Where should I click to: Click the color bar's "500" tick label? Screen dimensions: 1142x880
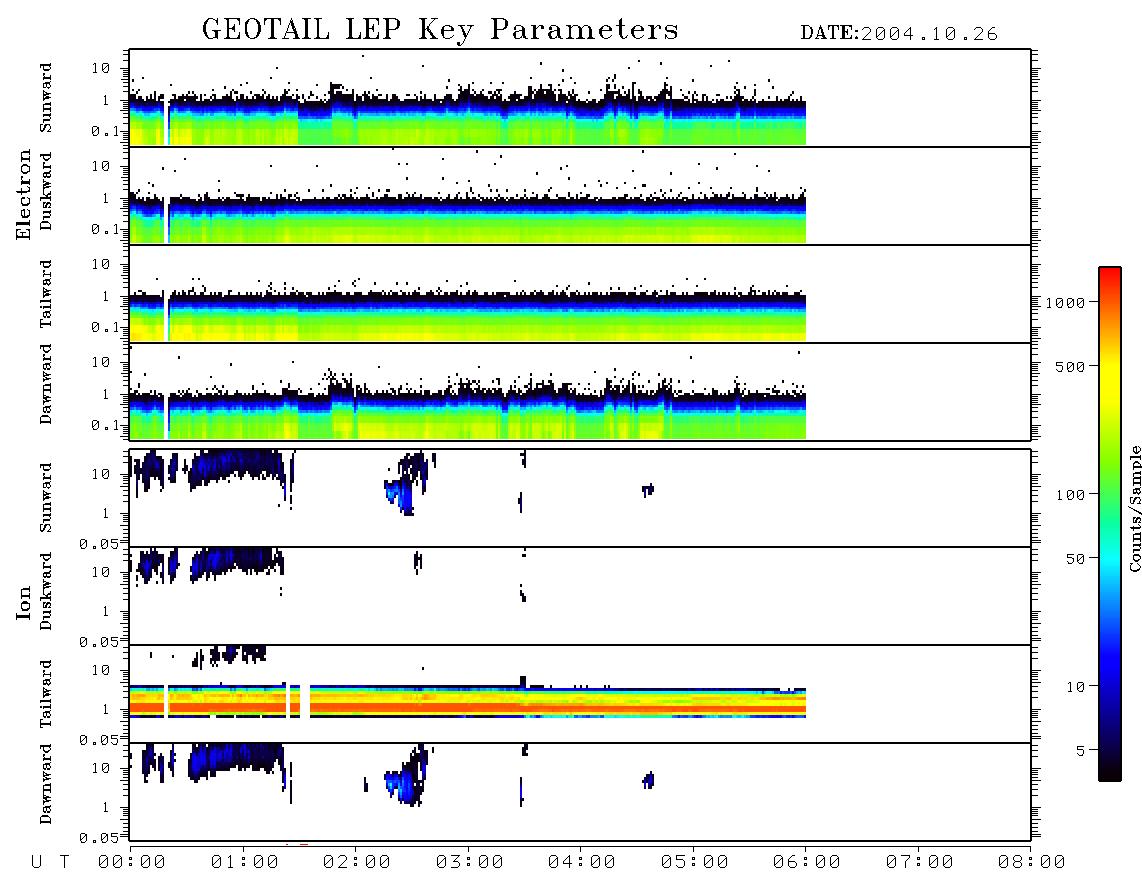[x=1071, y=367]
